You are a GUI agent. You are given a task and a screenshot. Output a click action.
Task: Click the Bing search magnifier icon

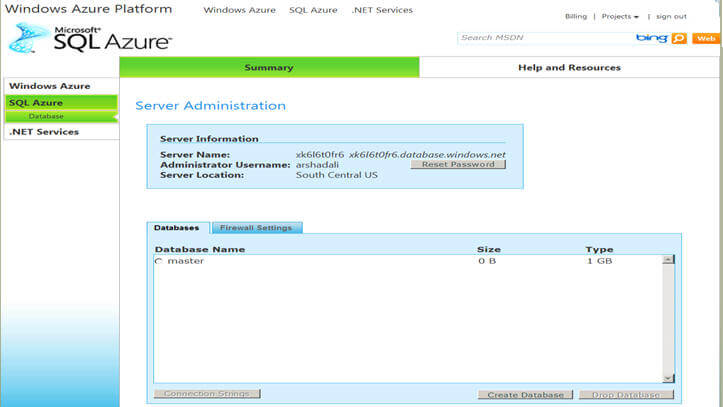point(679,38)
